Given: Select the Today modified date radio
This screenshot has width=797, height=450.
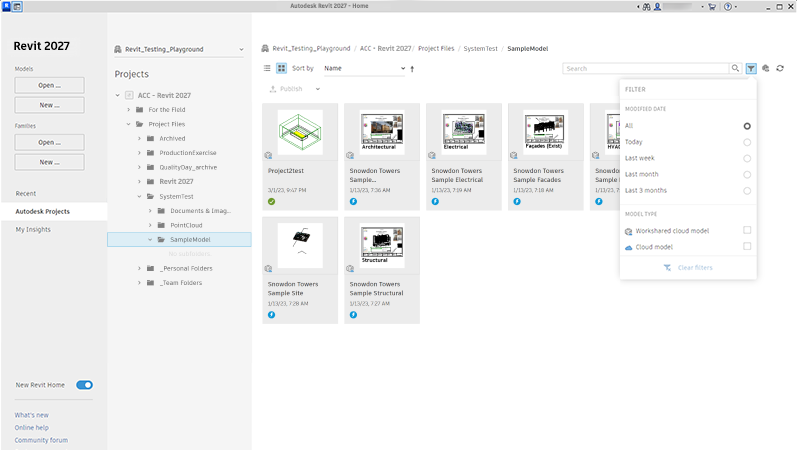Looking at the screenshot, I should (747, 142).
